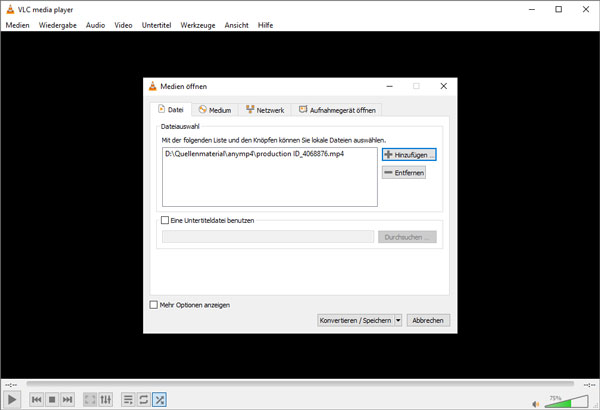The height and width of the screenshot is (410, 600).
Task: Click the Konvertieren / Speichern button
Action: (x=355, y=320)
